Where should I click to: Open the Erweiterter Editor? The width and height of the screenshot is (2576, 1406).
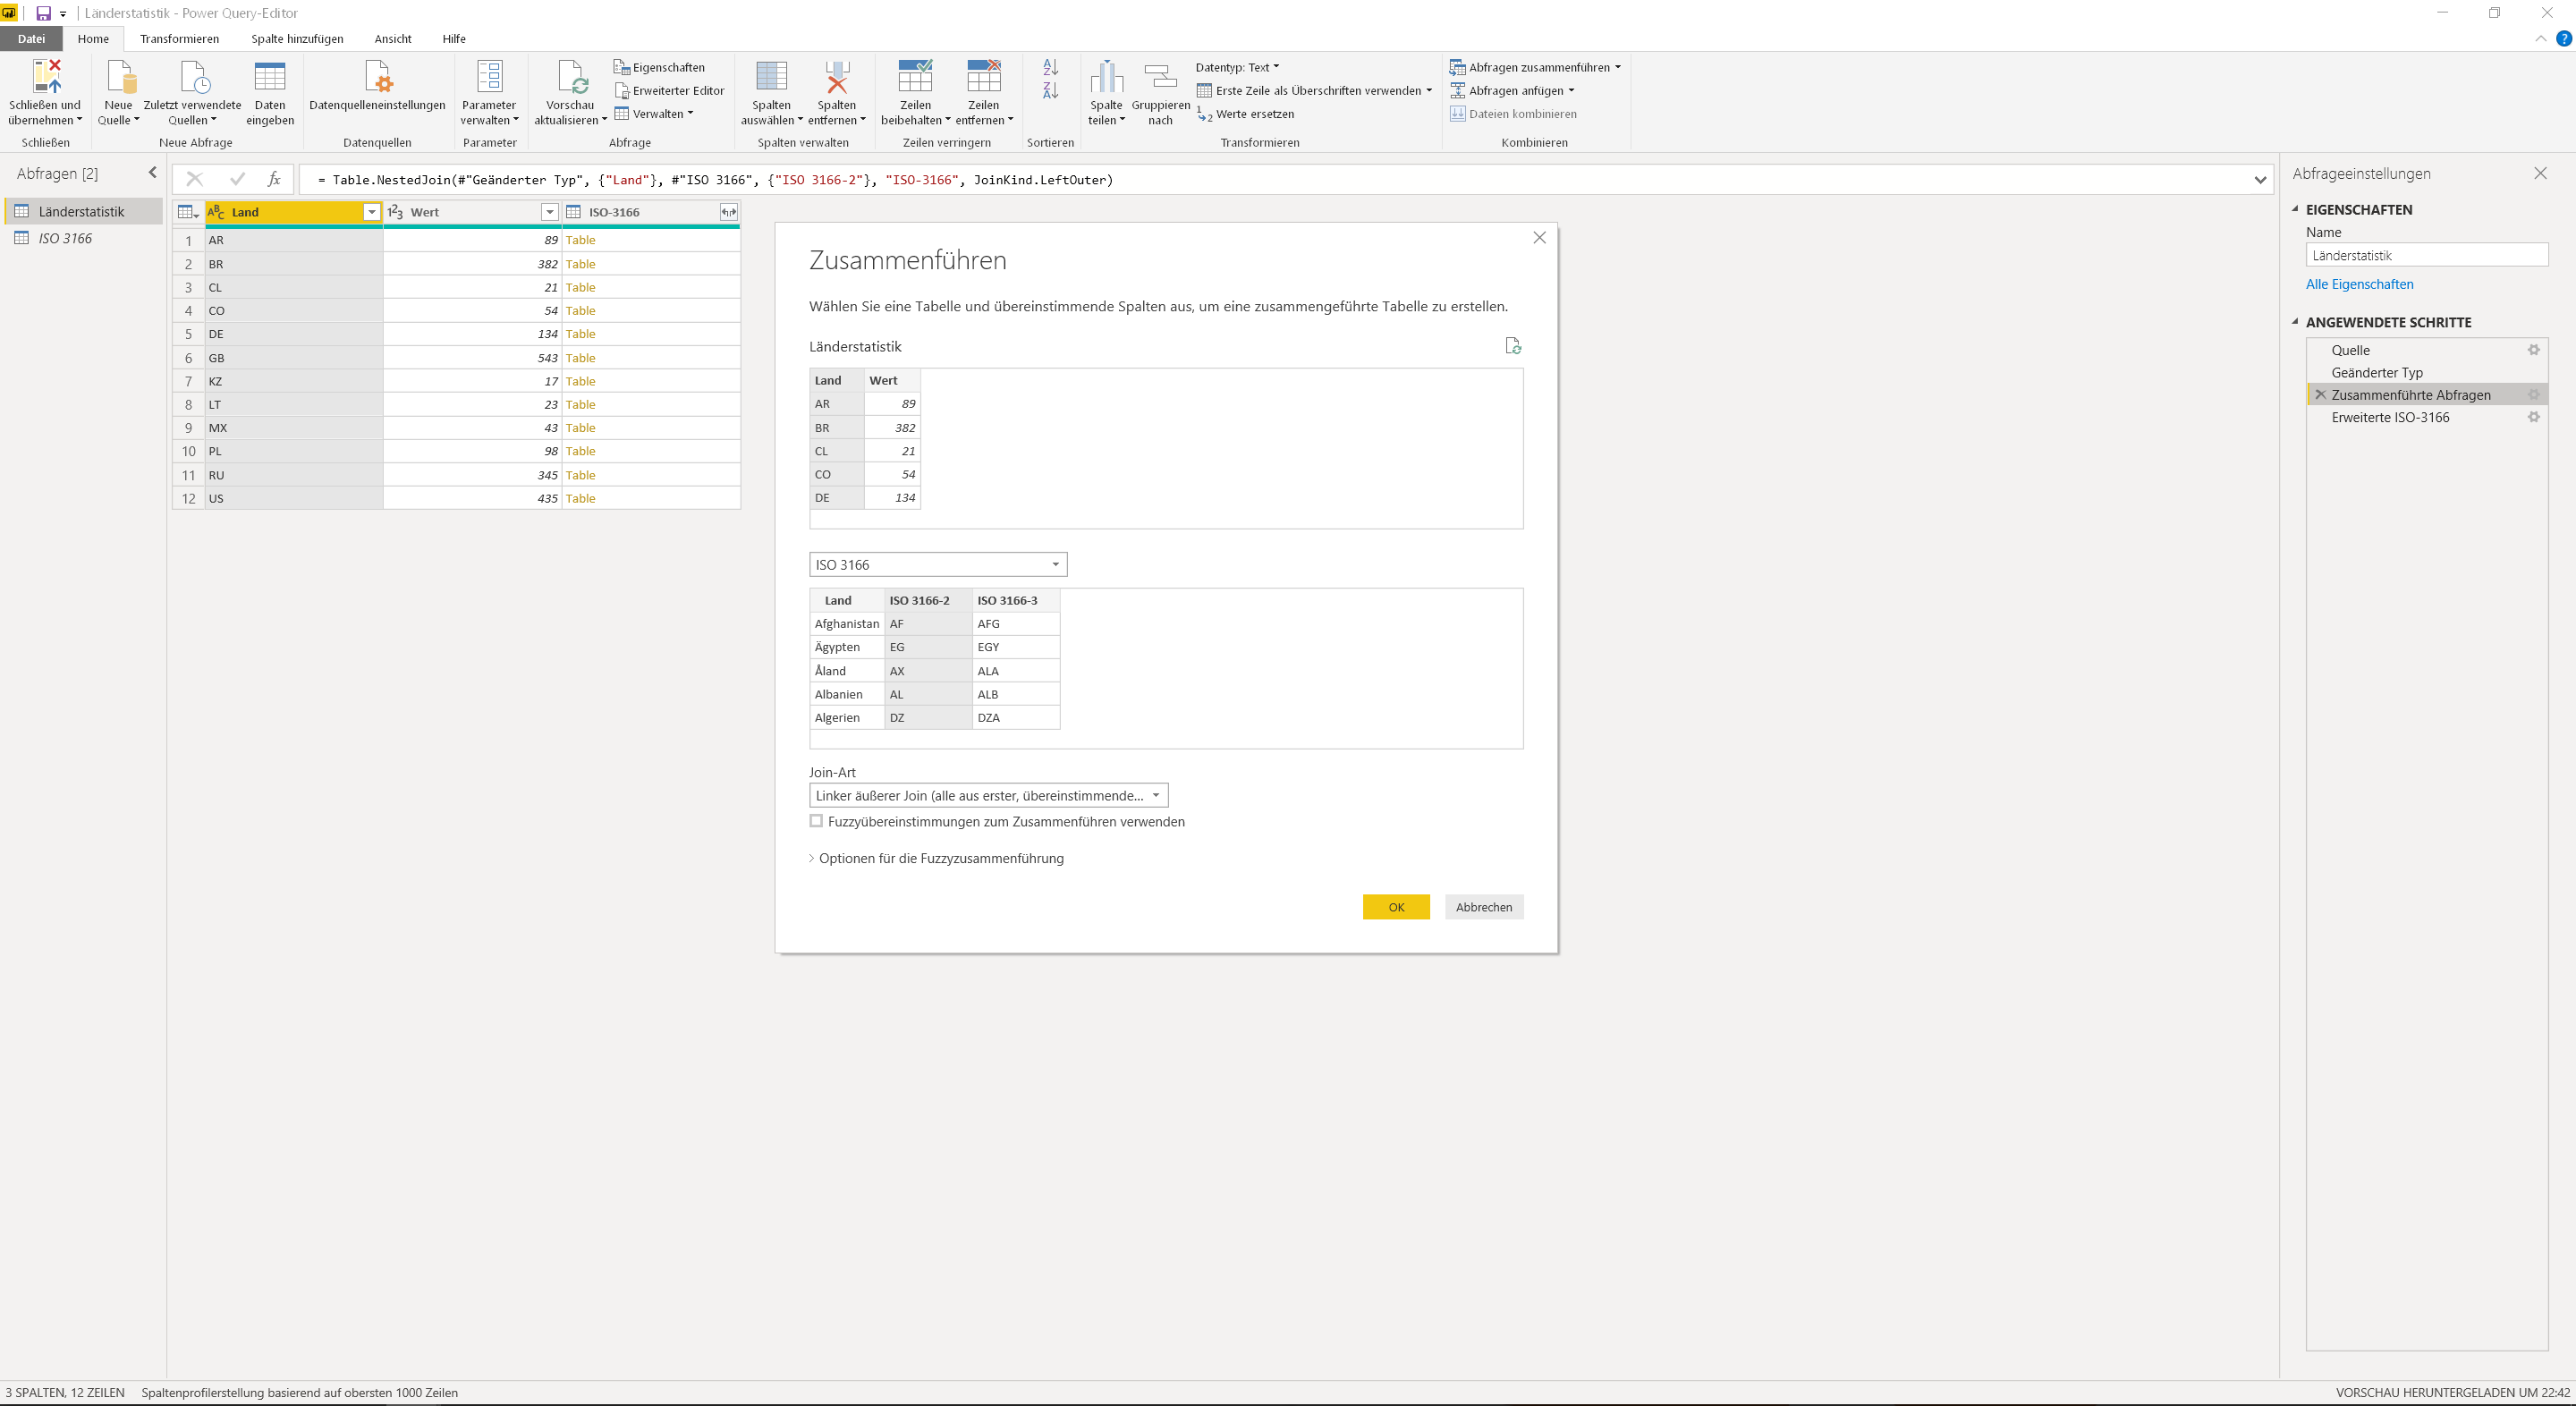(x=669, y=90)
